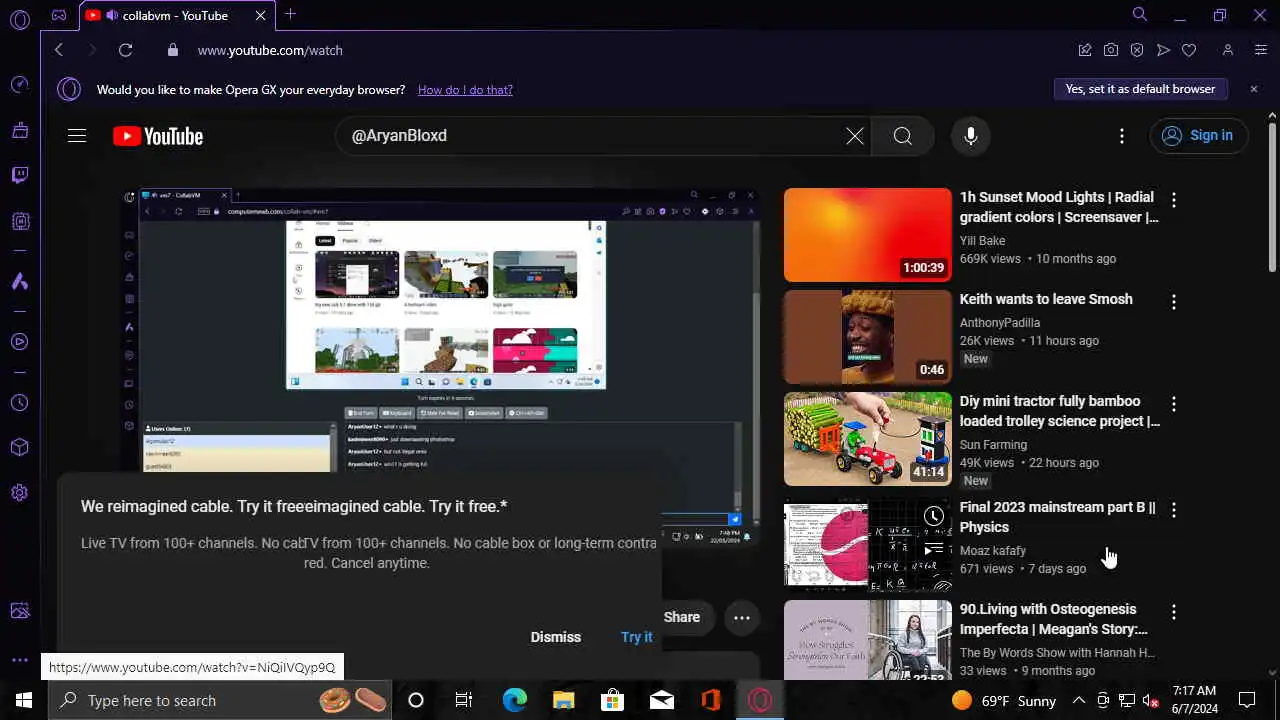
Task: Click 'How do I do that?' link
Action: (x=465, y=90)
